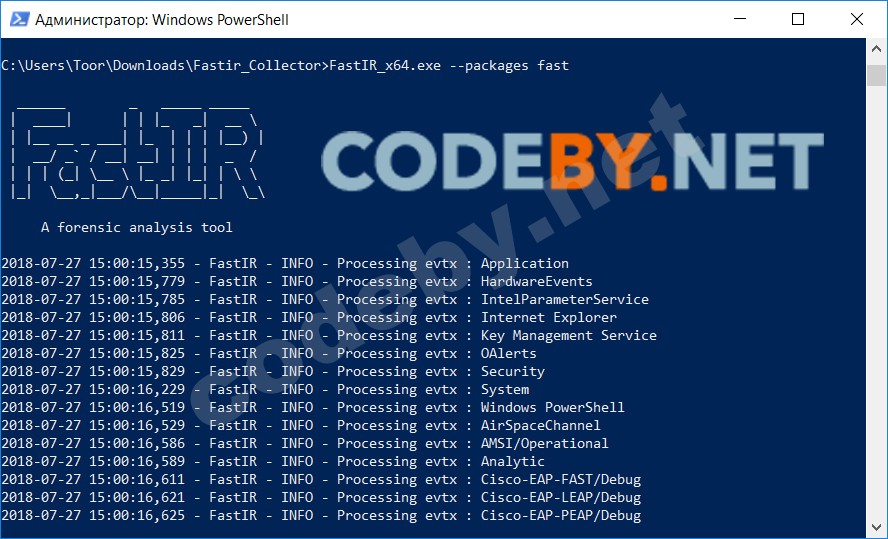Maximize the Windows PowerShell window
The width and height of the screenshot is (888, 539).
[798, 19]
